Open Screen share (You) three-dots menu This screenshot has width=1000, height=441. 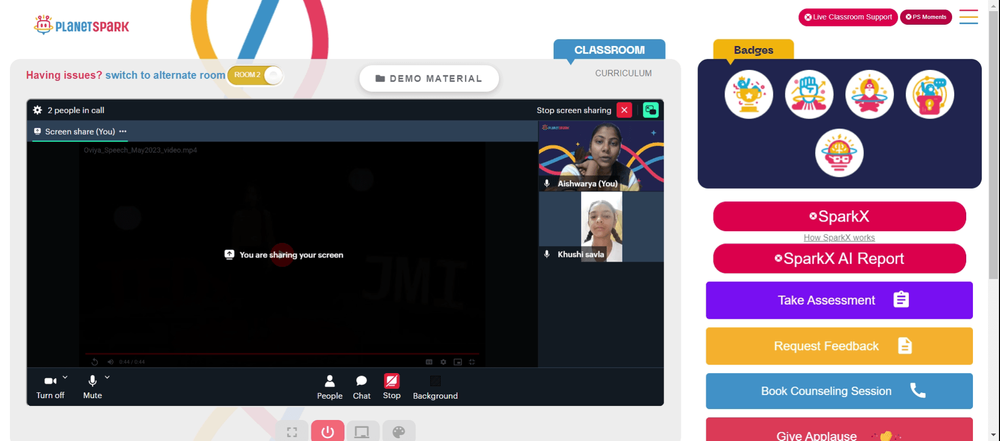point(122,131)
